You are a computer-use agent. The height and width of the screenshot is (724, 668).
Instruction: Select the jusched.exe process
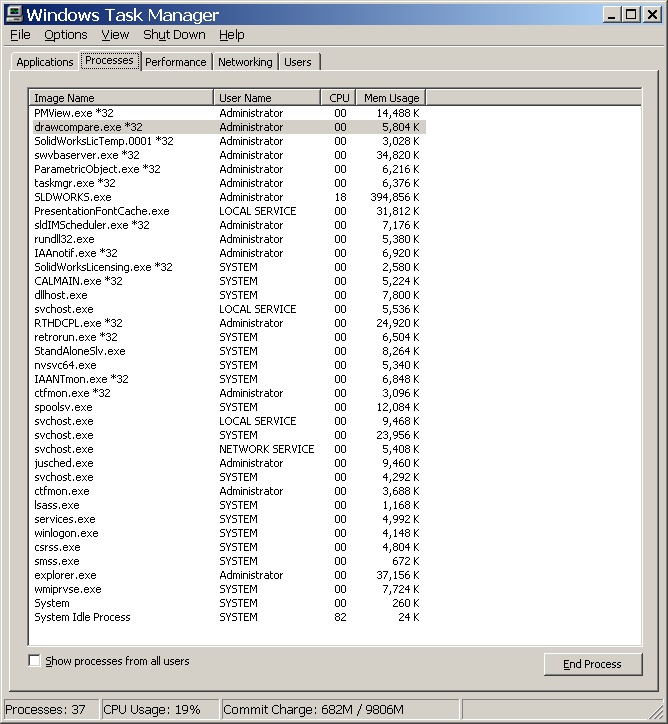[229, 463]
